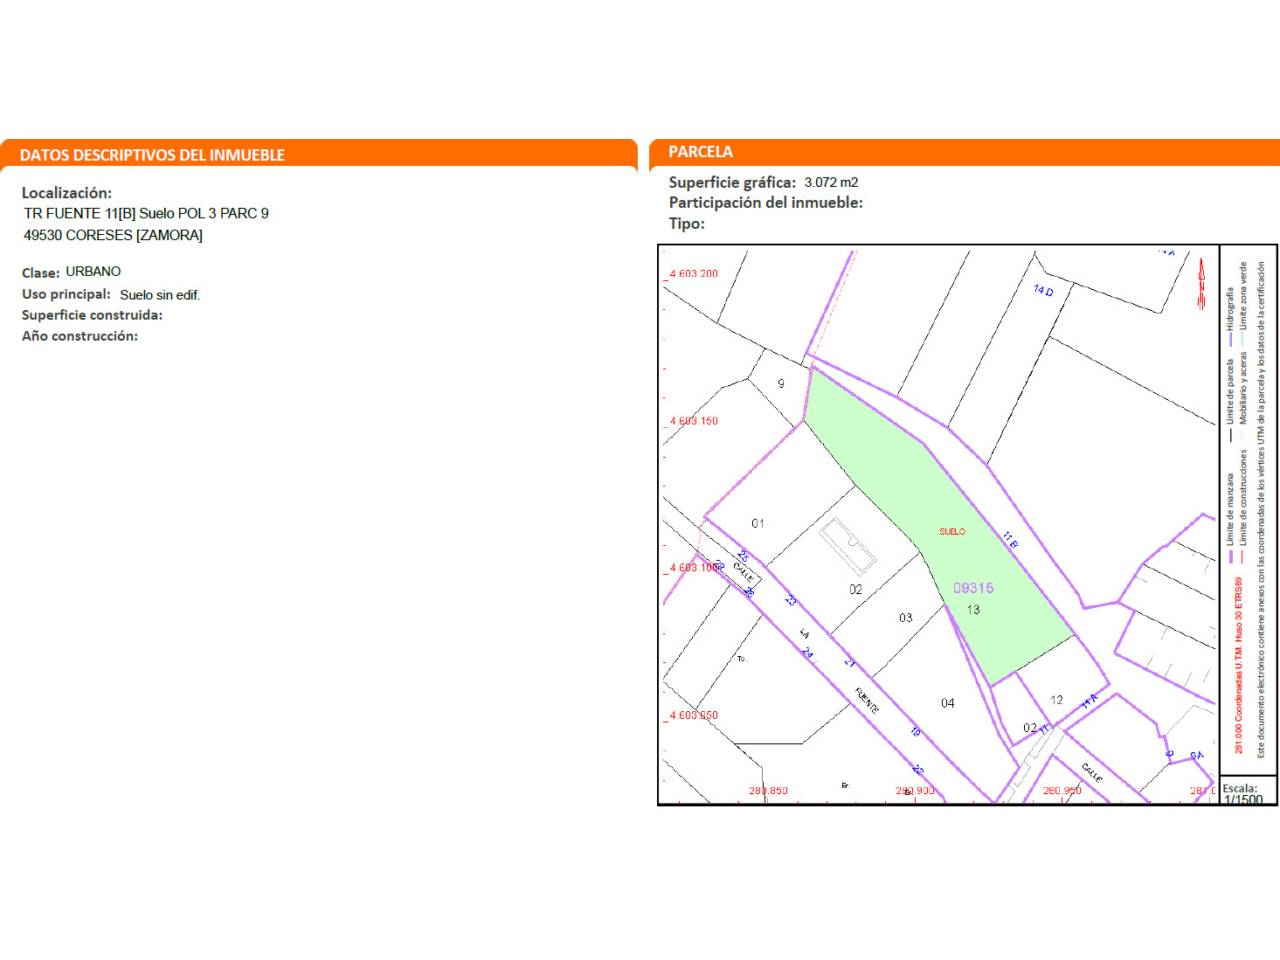Select the URBANO class value
The image size is (1280, 960).
click(x=93, y=272)
